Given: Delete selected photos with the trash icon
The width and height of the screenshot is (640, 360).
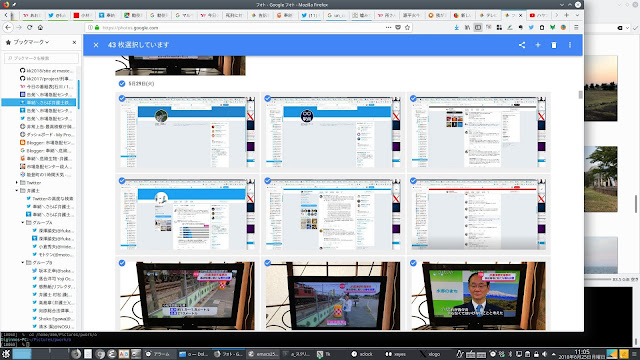Looking at the screenshot, I should (x=554, y=45).
